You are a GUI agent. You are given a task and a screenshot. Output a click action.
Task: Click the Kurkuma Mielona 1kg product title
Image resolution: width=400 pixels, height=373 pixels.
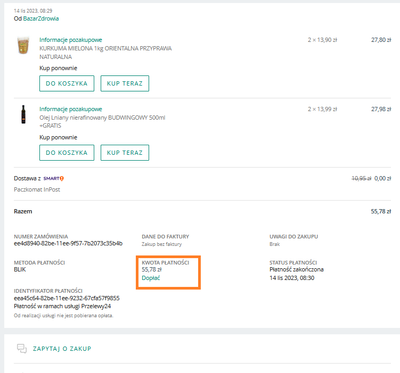(x=106, y=53)
